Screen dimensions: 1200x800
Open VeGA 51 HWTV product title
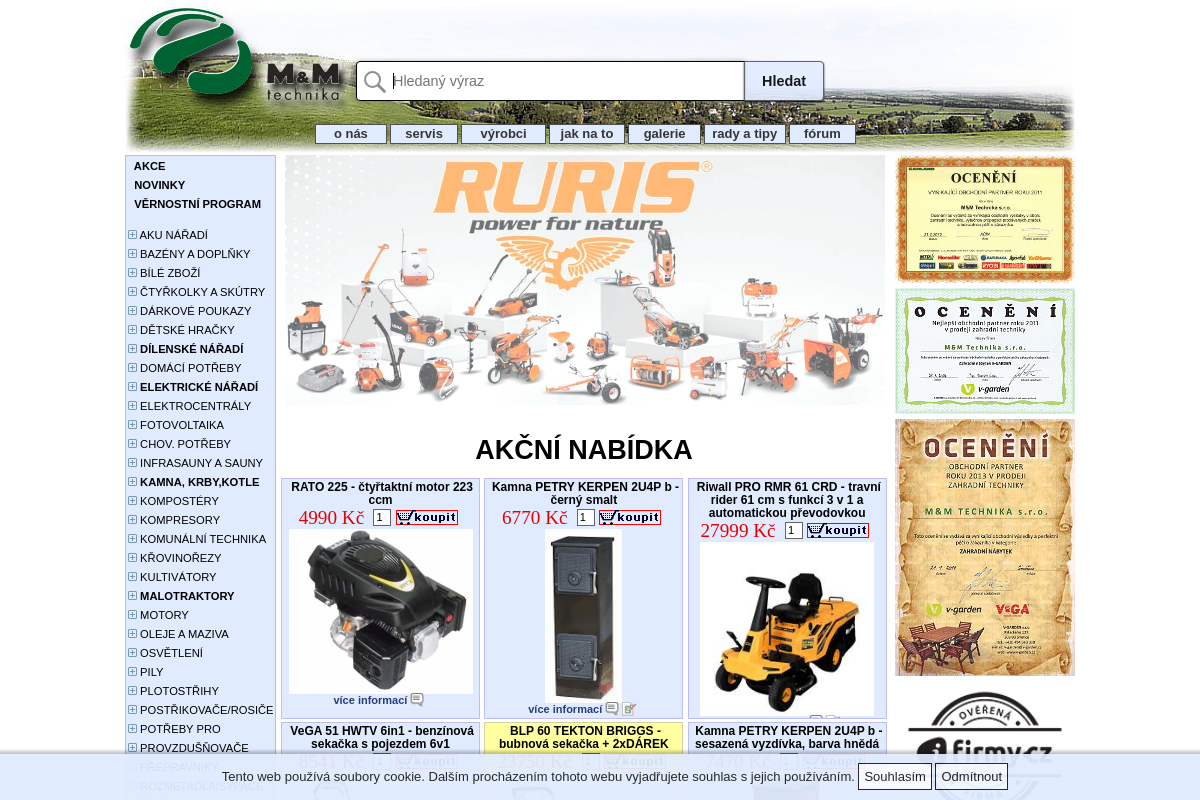[382, 737]
